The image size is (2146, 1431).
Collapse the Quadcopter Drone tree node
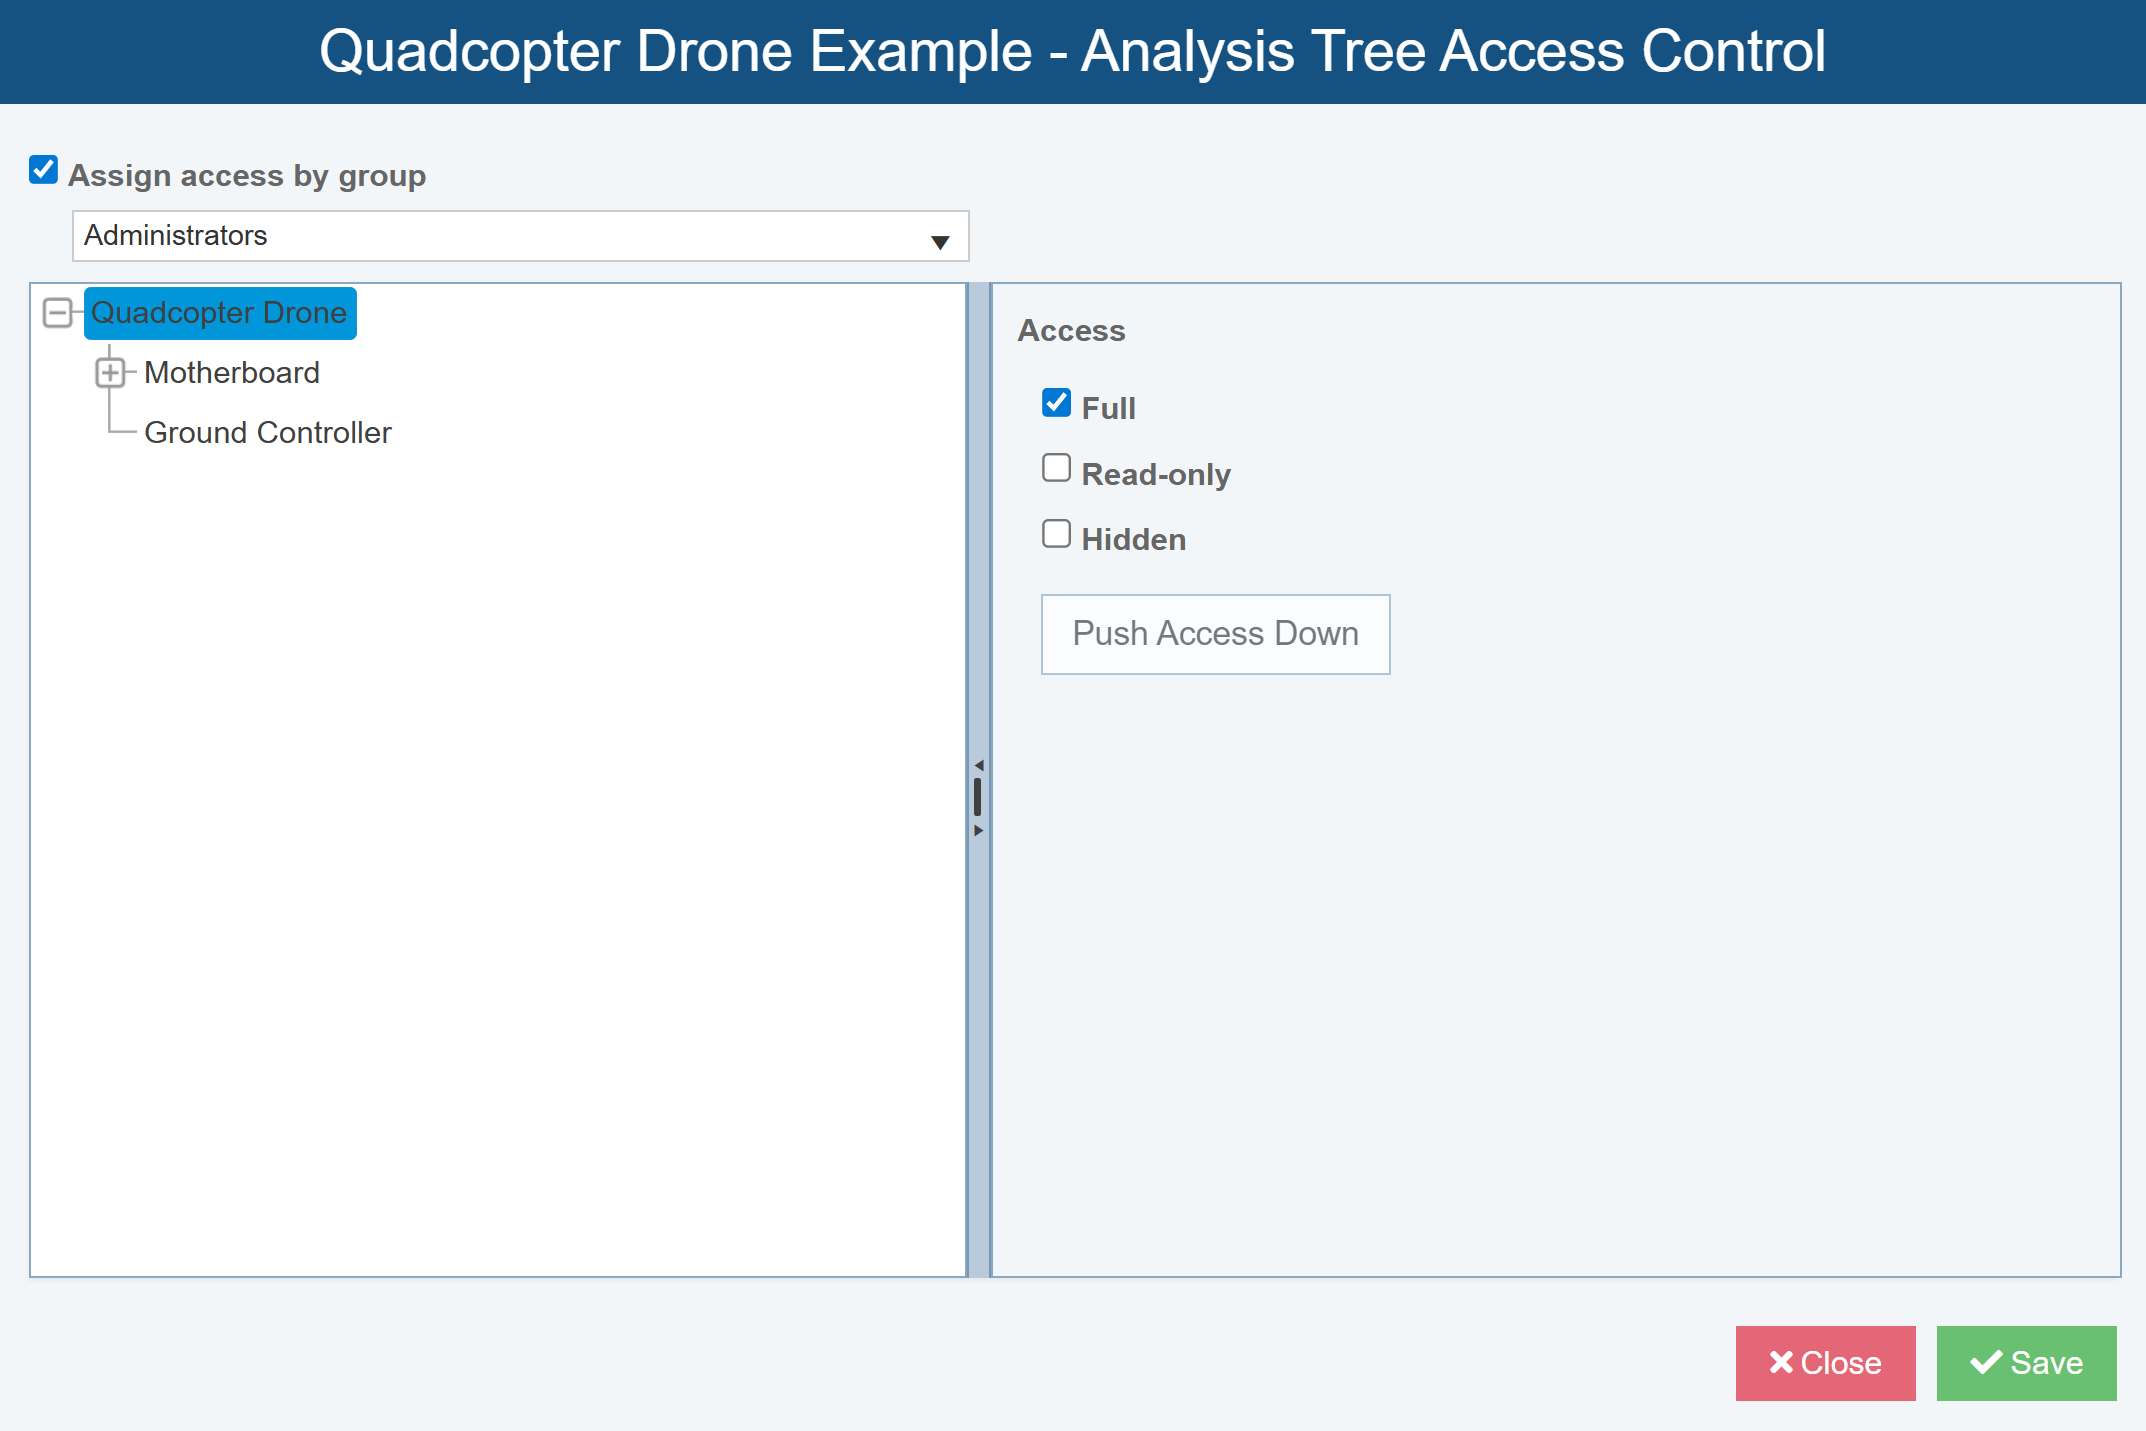click(58, 313)
